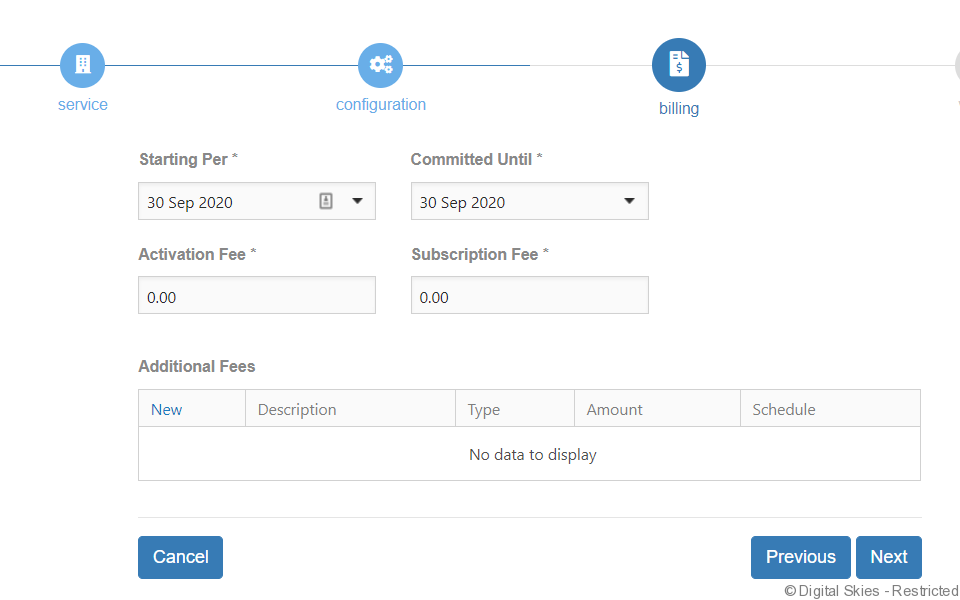960x600 pixels.
Task: Open the Starting Per date dropdown arrow
Action: coord(357,201)
